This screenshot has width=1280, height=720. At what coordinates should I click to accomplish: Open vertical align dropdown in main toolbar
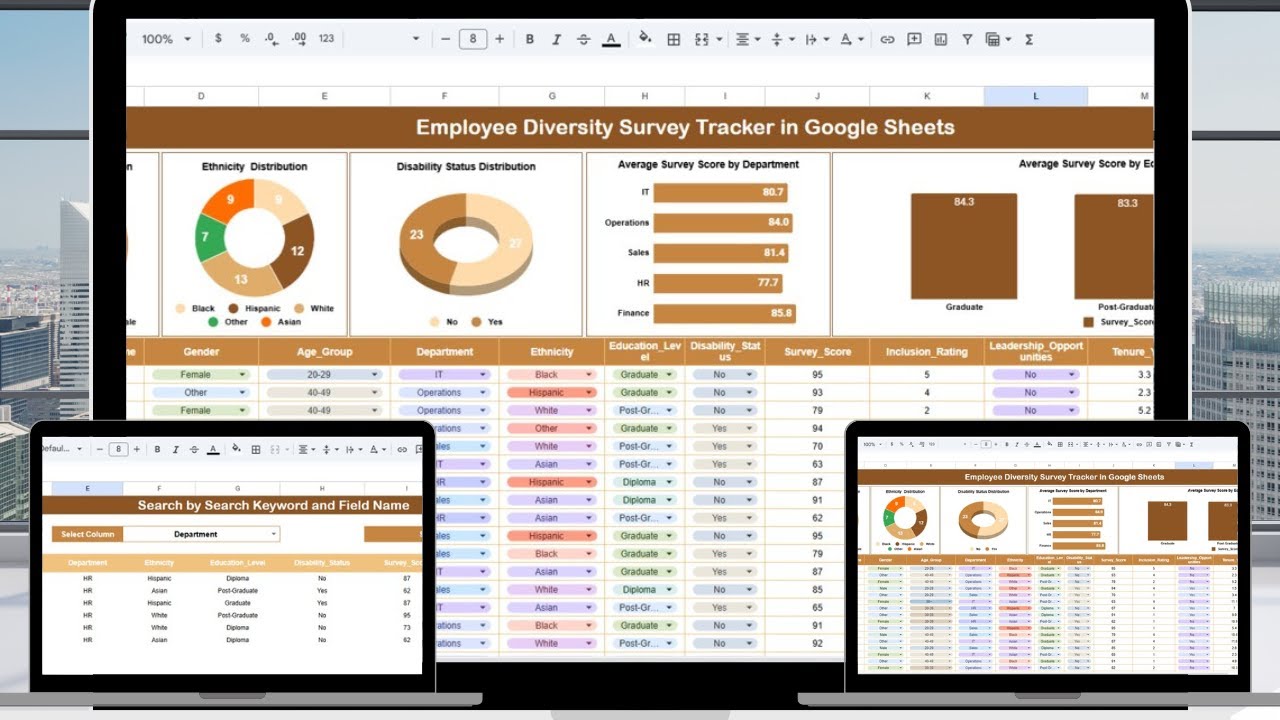(x=784, y=39)
